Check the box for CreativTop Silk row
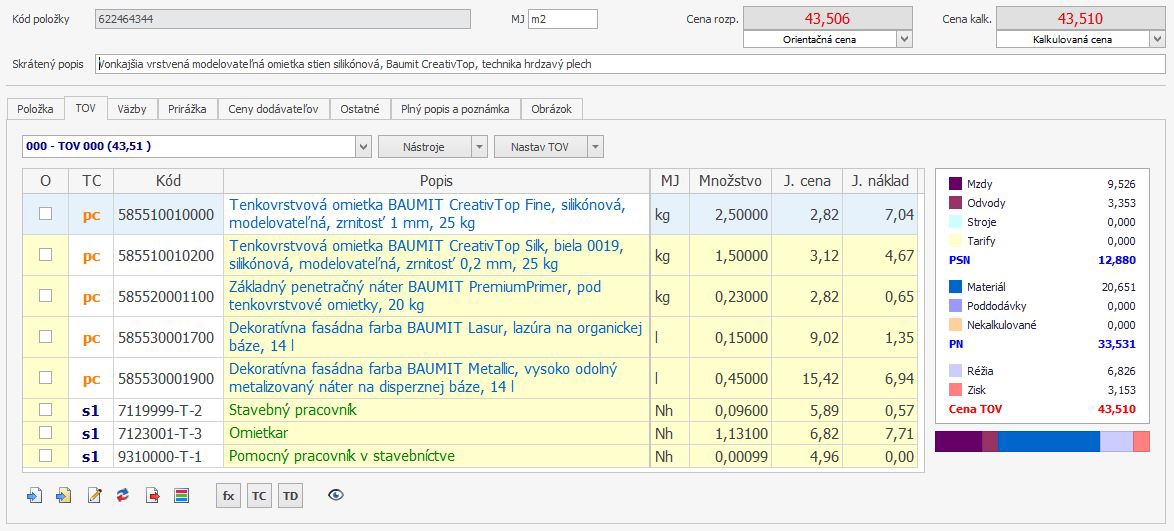Screen dimensions: 1174x531 46,255
